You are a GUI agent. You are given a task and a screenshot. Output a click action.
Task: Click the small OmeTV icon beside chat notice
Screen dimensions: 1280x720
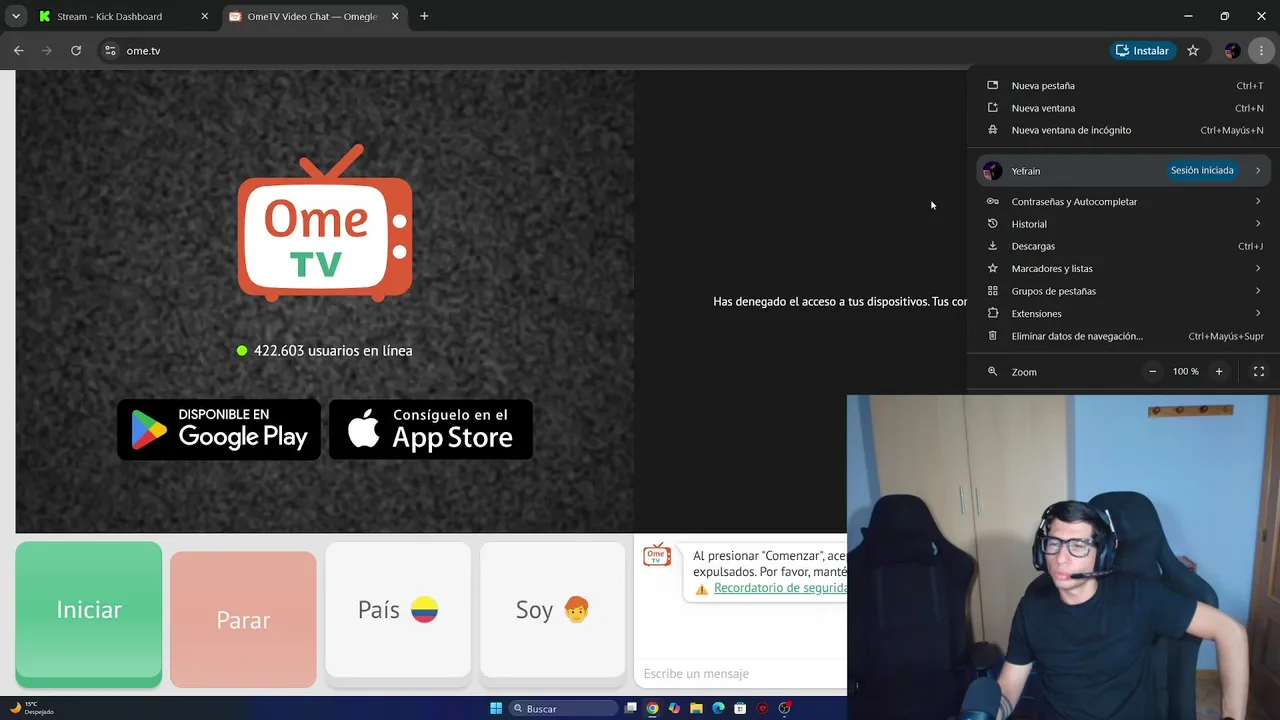coord(657,555)
